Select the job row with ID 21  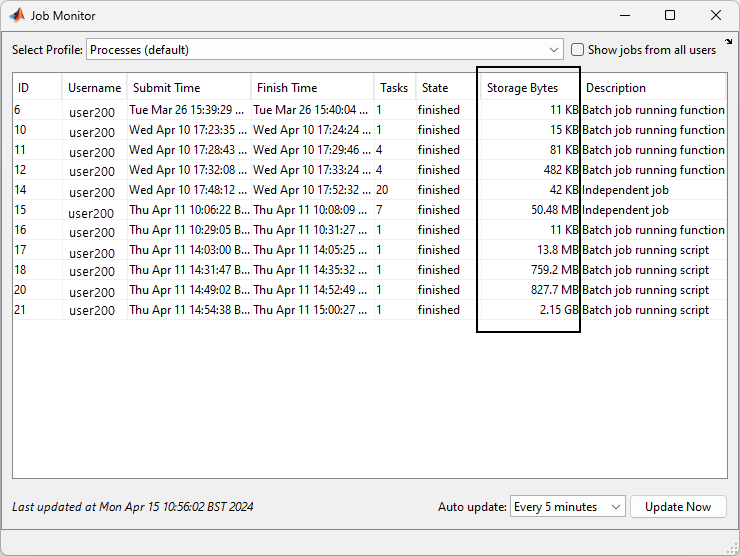point(370,310)
